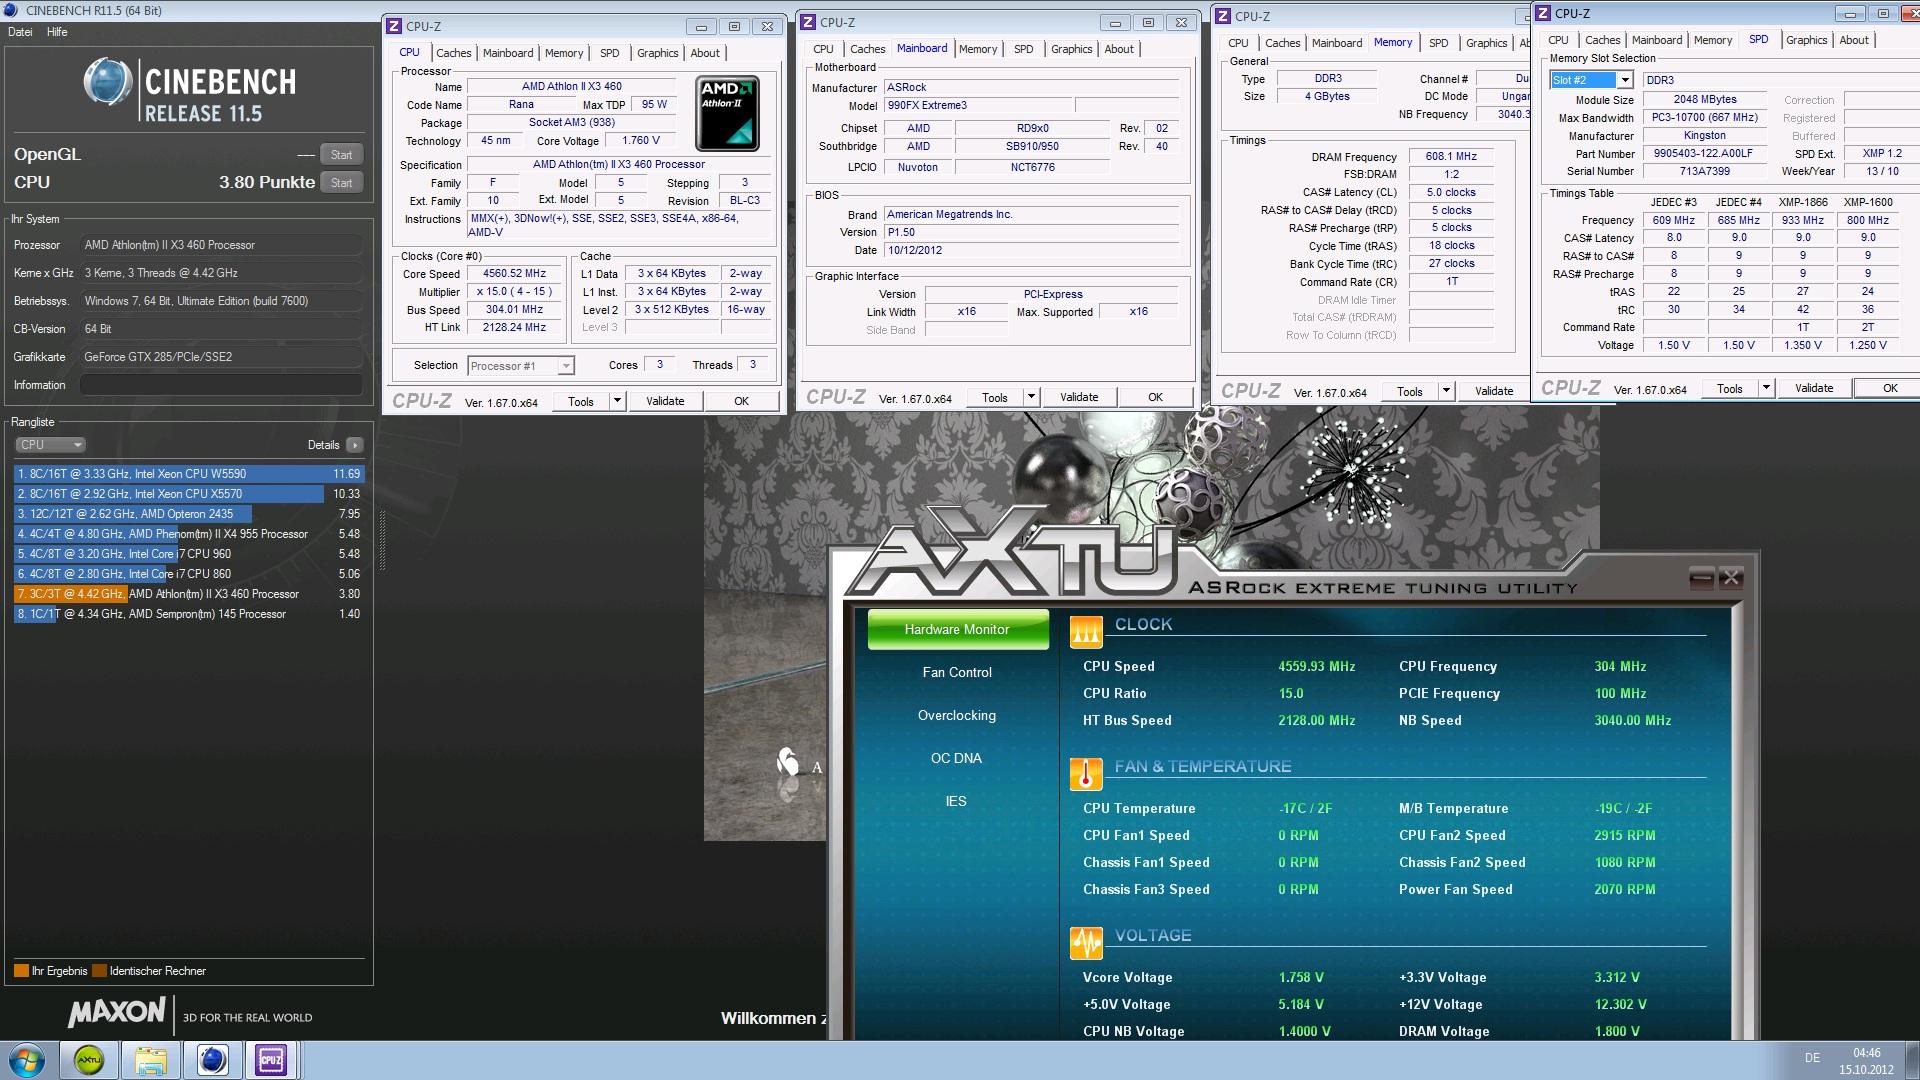Open Overclocking section in AXTU
The height and width of the screenshot is (1080, 1920).
[x=957, y=716]
